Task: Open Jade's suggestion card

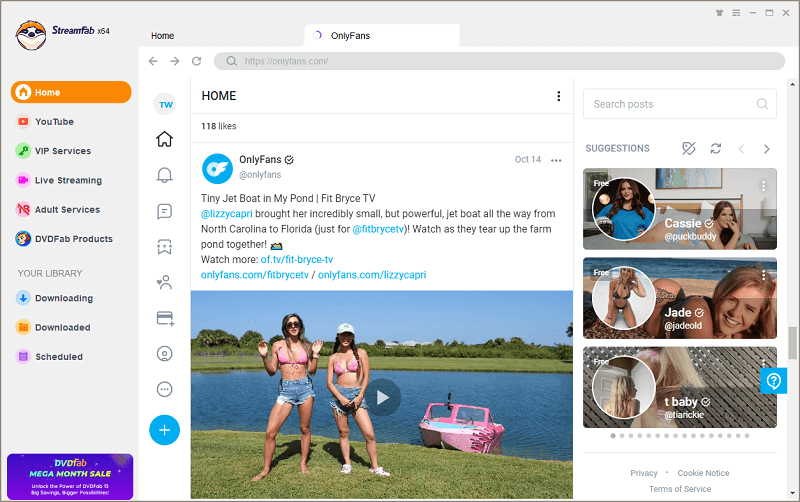Action: 680,298
